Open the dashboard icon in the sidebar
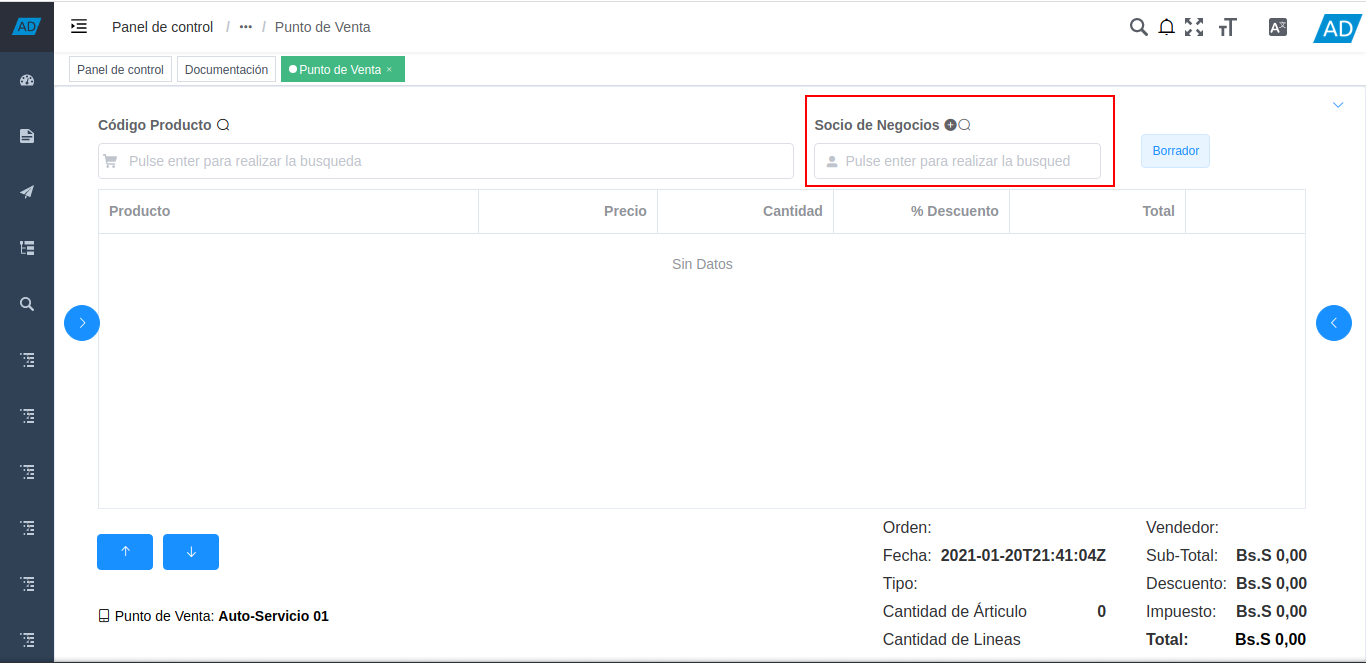The width and height of the screenshot is (1366, 663). pyautogui.click(x=27, y=81)
